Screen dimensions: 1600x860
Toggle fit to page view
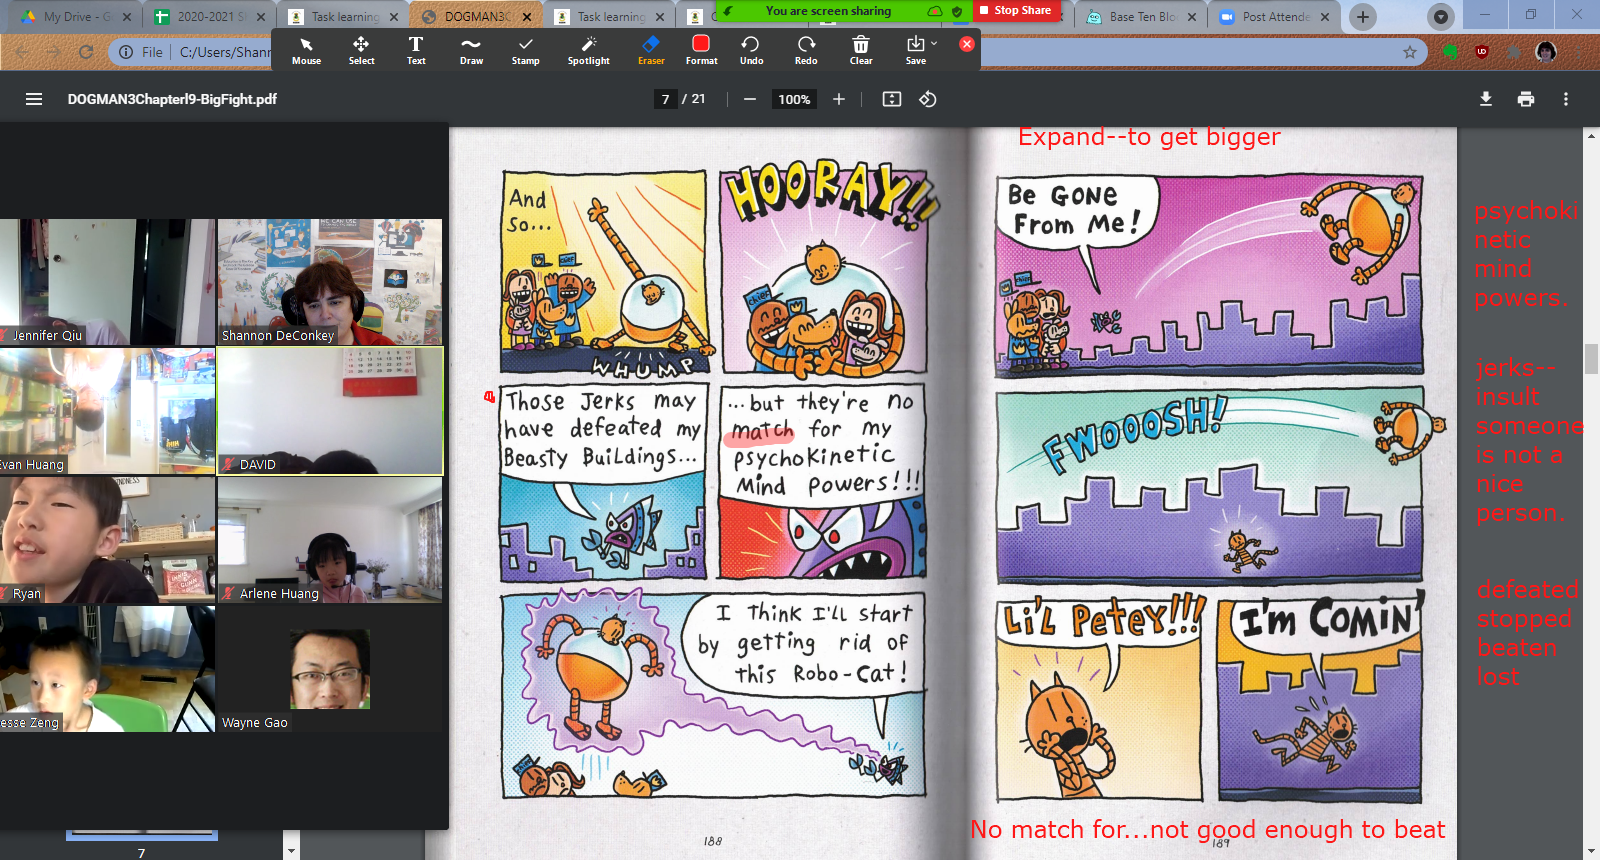pos(892,99)
